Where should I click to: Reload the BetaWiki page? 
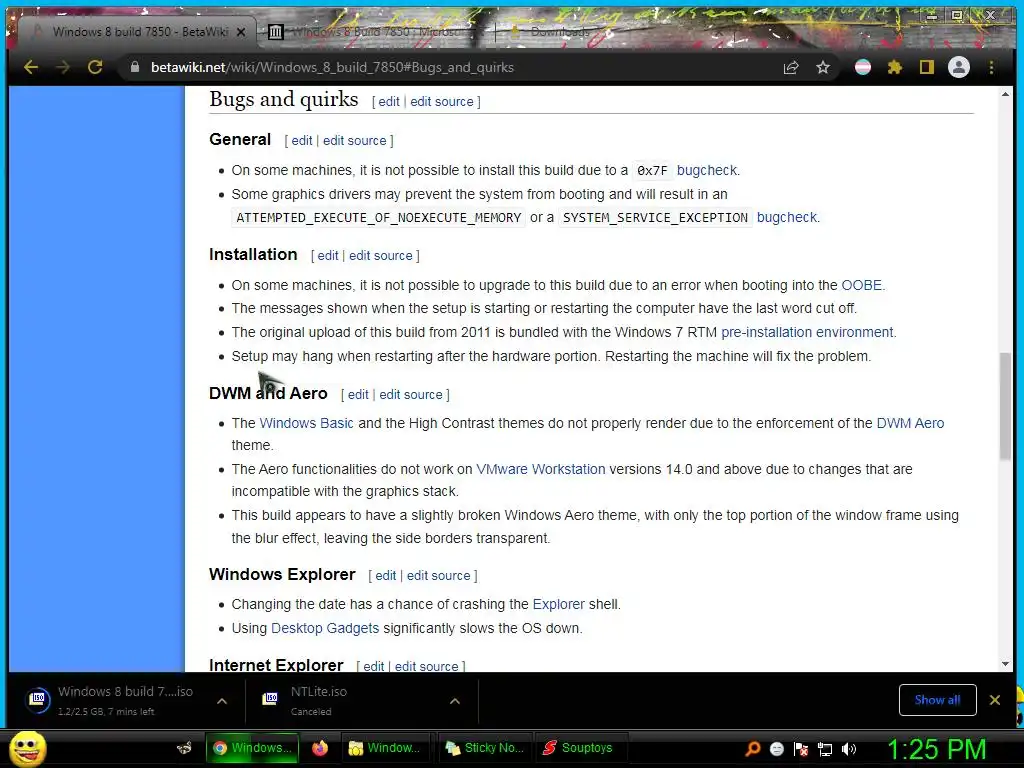pyautogui.click(x=95, y=67)
